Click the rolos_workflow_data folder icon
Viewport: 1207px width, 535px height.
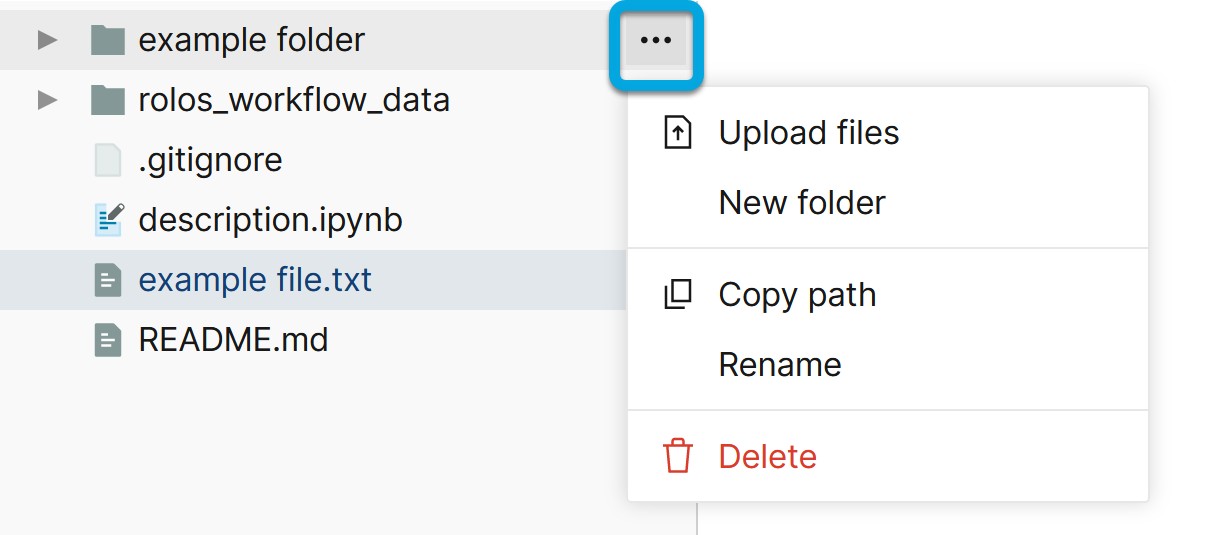point(107,100)
